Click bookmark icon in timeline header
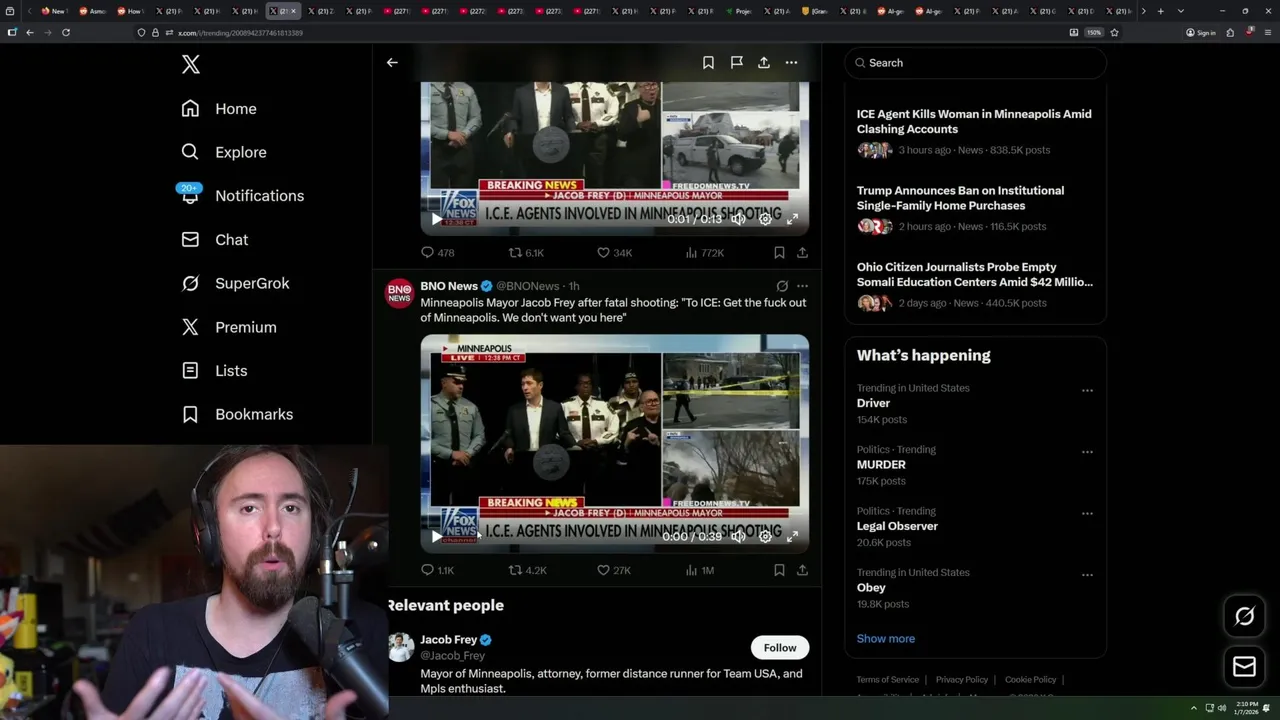This screenshot has width=1280, height=720. pos(708,62)
